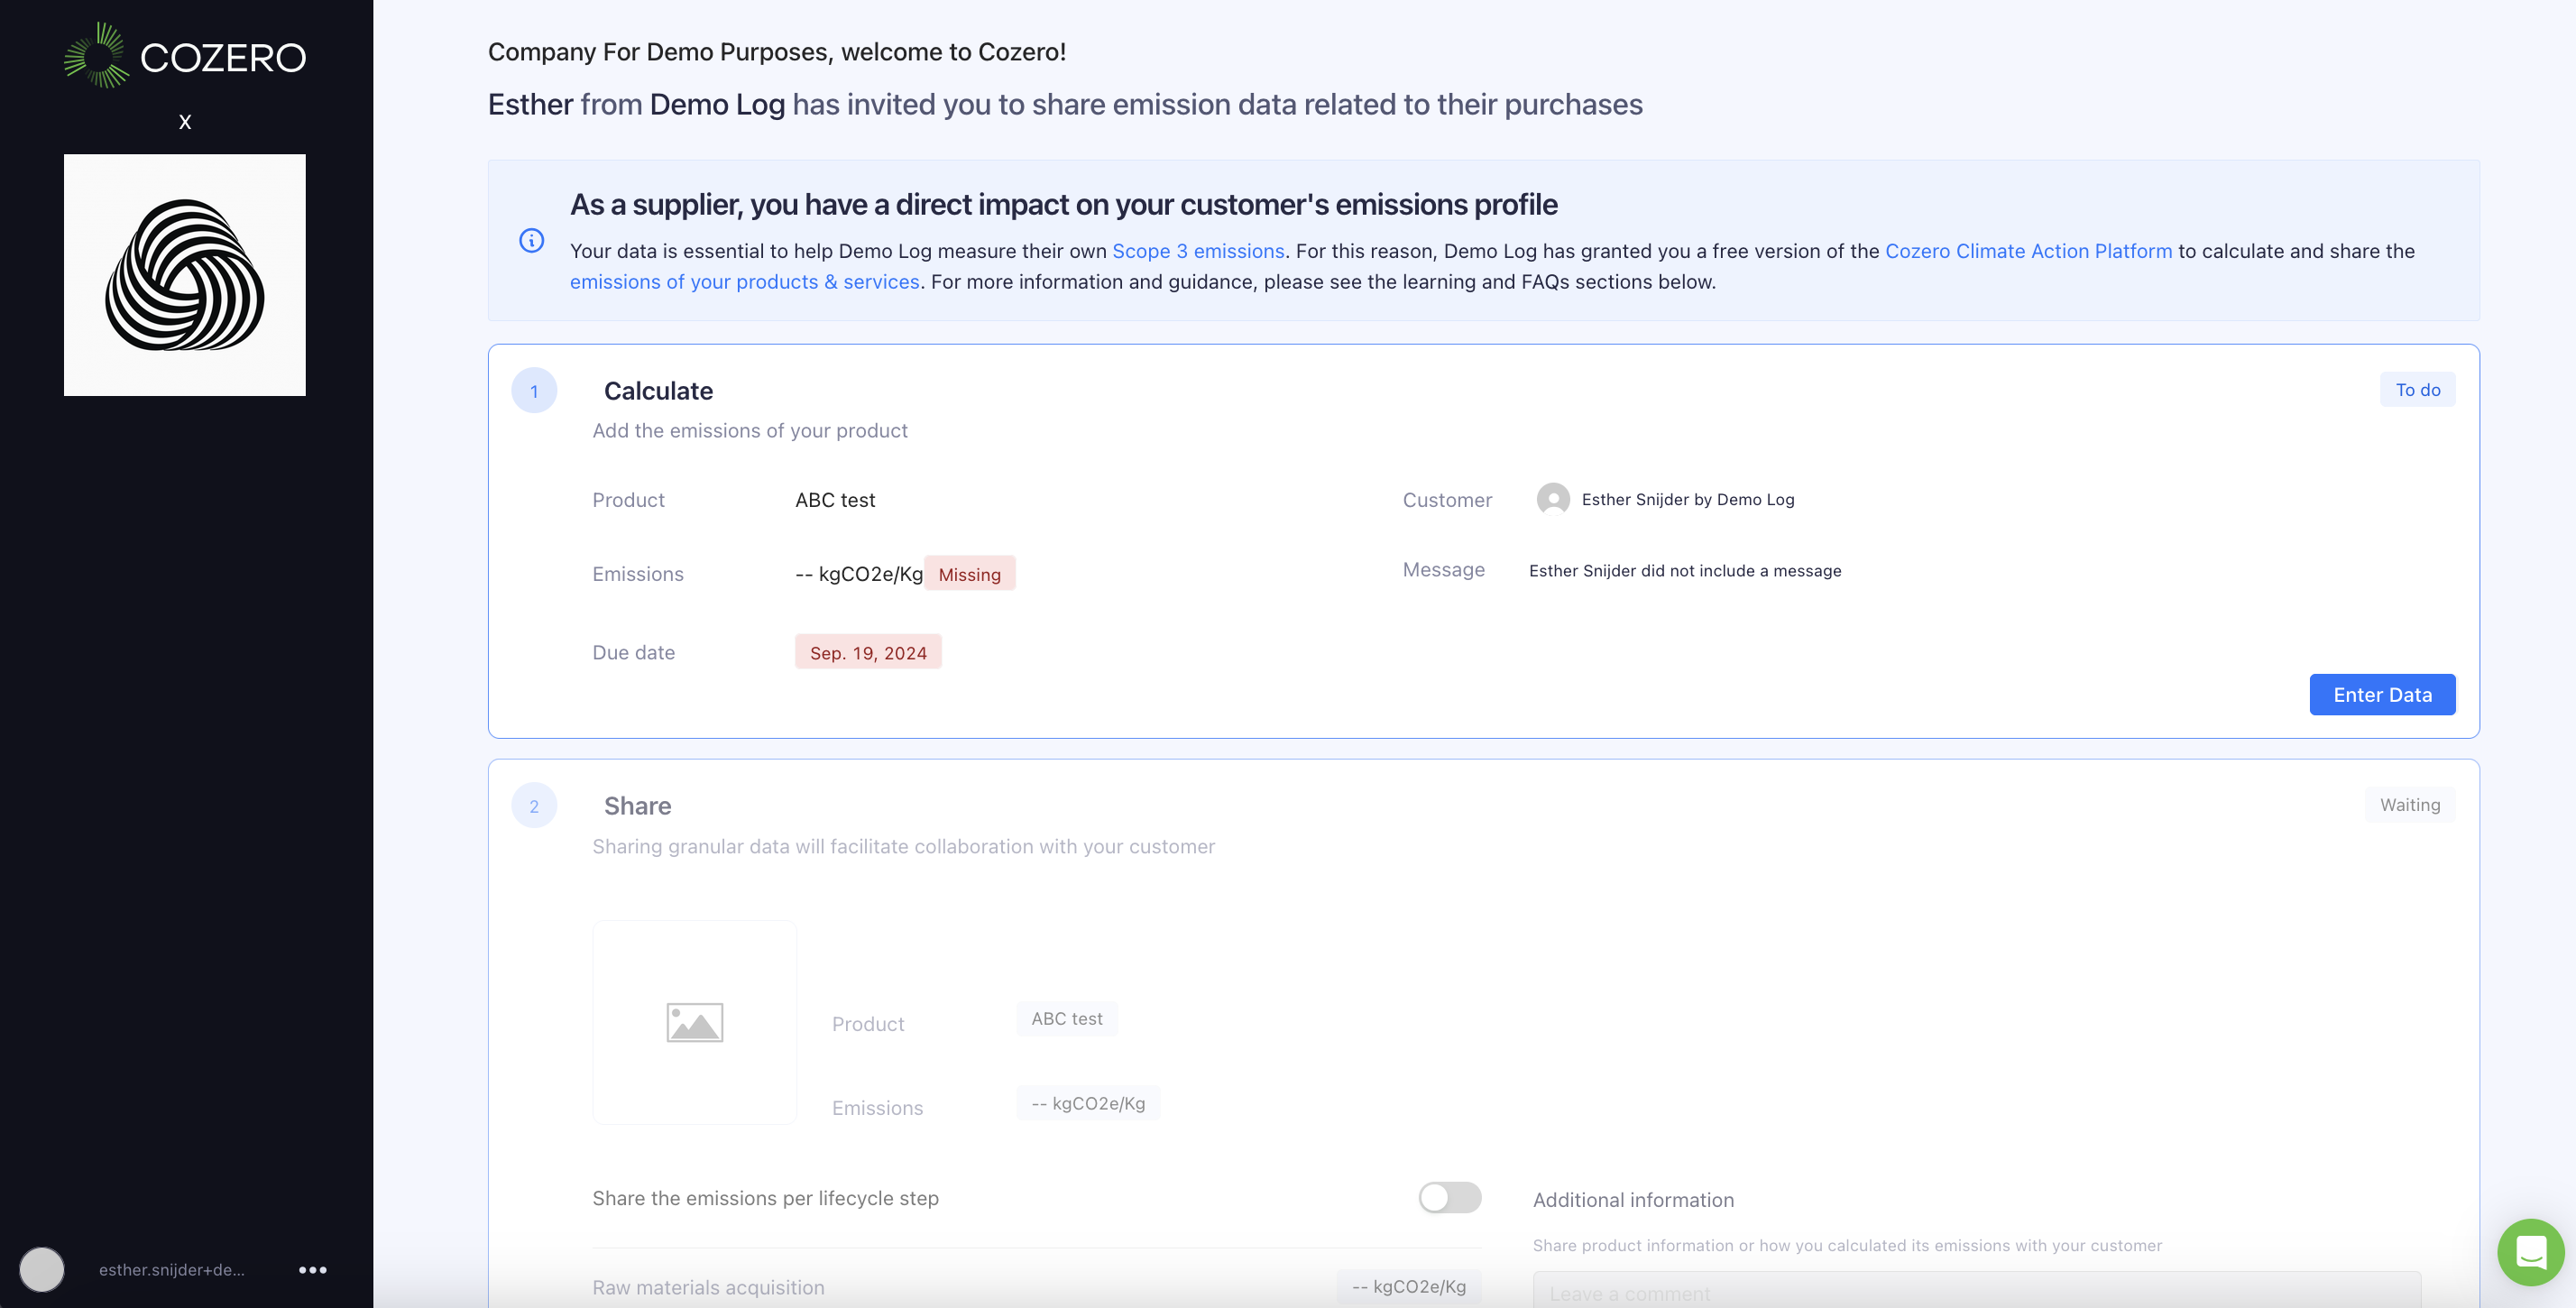Click the Waiting status tag
2576x1308 pixels.
2409,805
